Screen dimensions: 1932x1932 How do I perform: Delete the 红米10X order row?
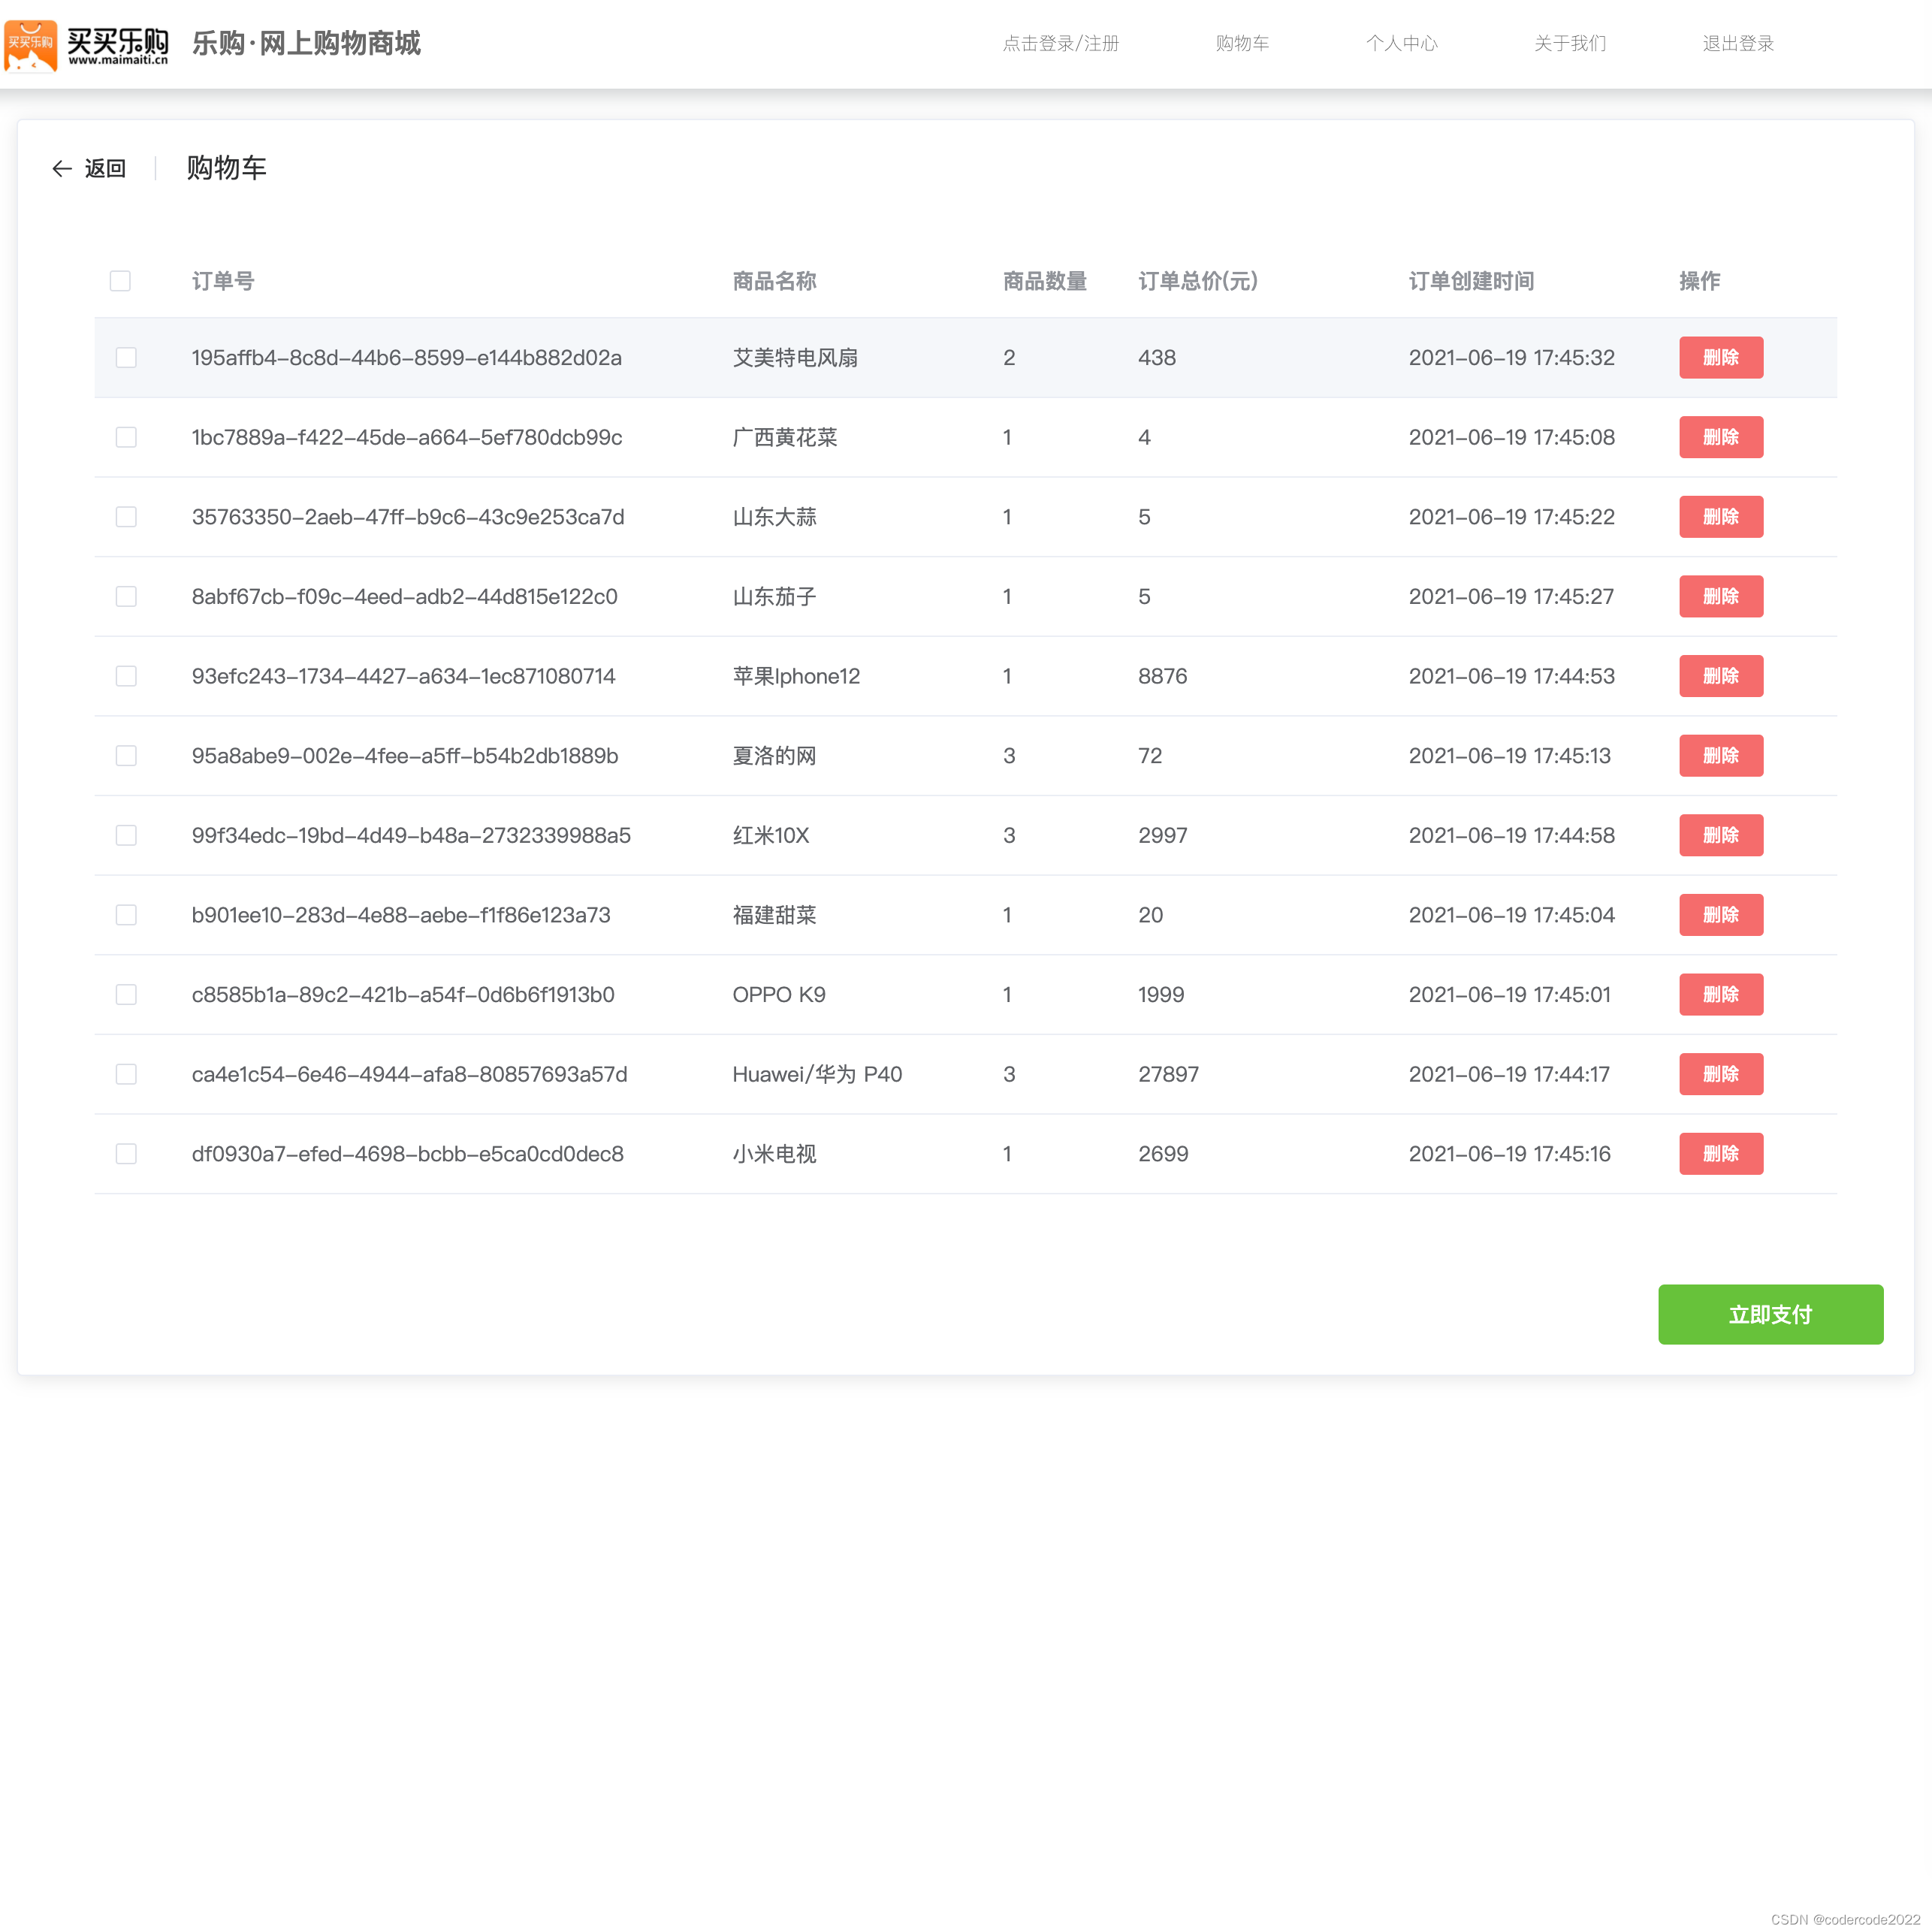pos(1720,835)
